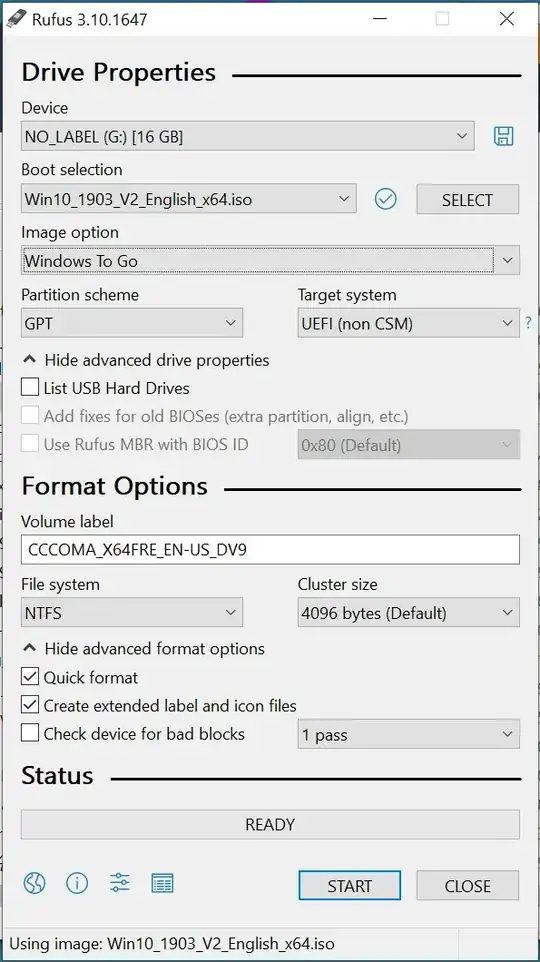Click the Volume label text field

coord(270,549)
